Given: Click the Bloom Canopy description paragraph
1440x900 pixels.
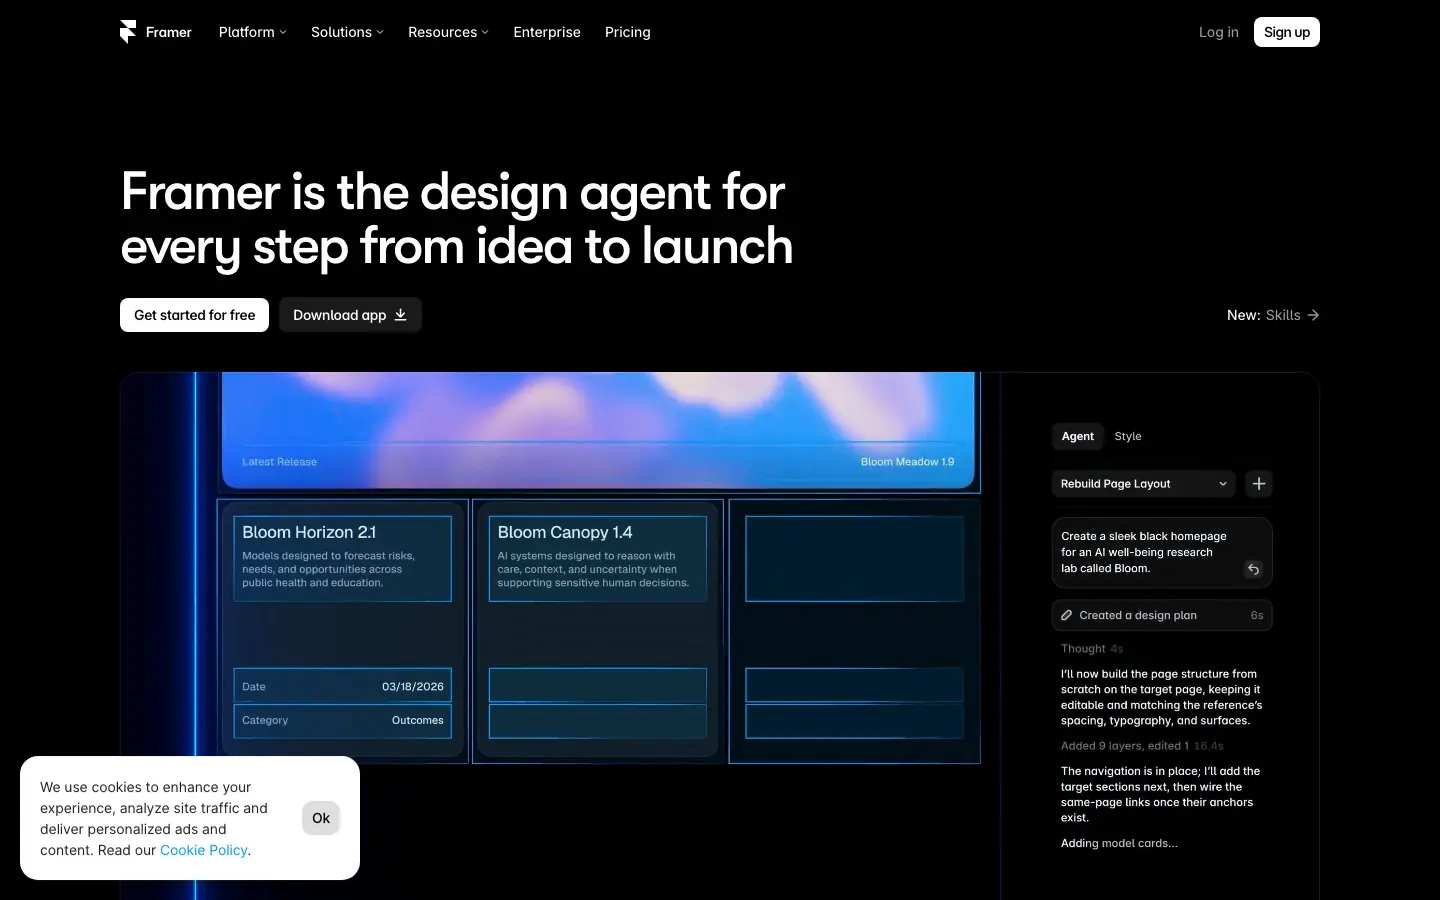Looking at the screenshot, I should [593, 569].
